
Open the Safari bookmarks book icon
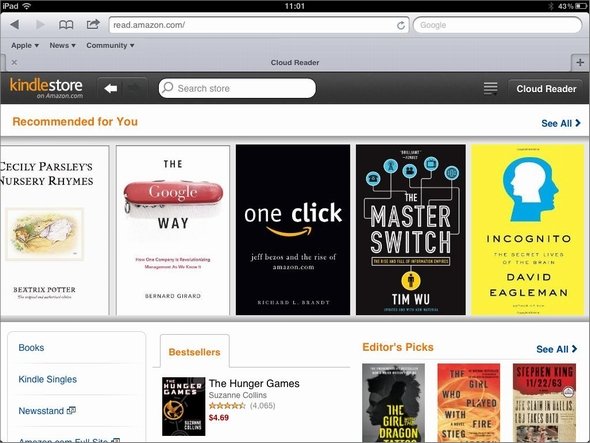pos(66,25)
